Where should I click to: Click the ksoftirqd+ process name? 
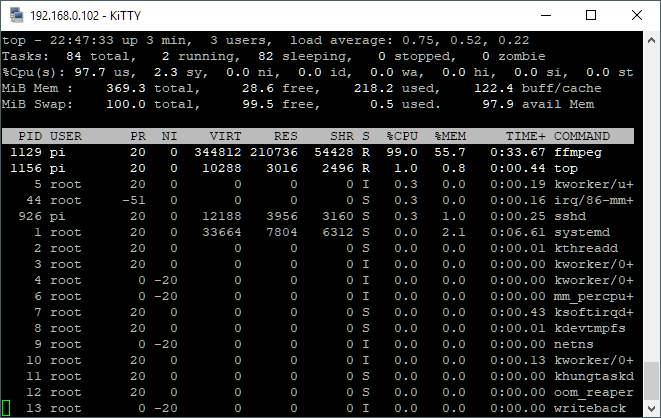point(594,313)
